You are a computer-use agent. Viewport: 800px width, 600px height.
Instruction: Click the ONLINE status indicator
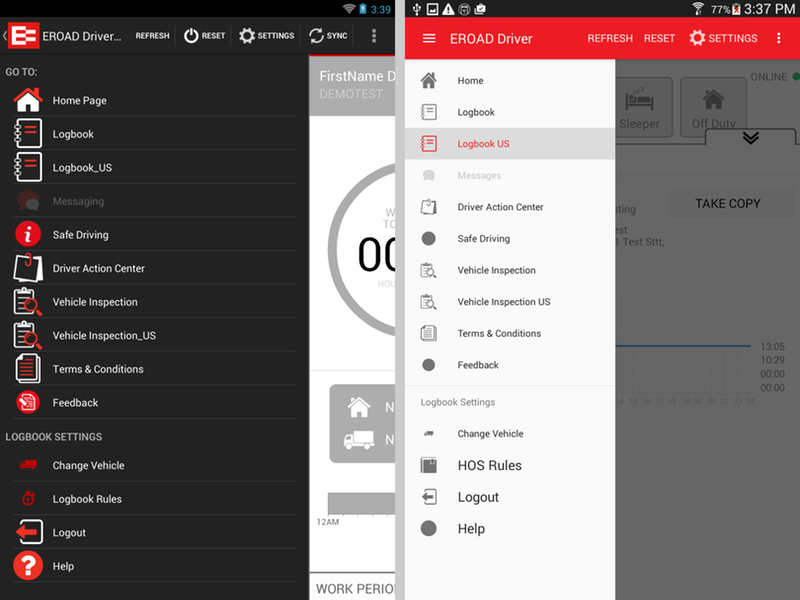click(774, 77)
